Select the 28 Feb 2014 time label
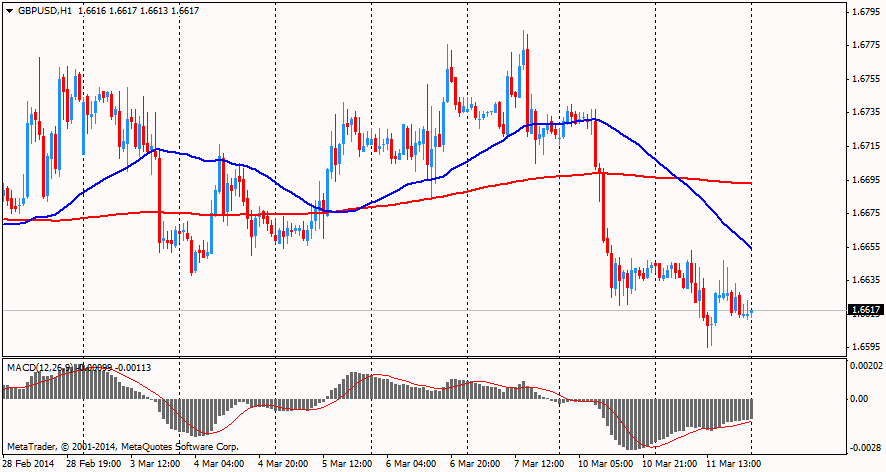The width and height of the screenshot is (886, 472). (x=29, y=464)
